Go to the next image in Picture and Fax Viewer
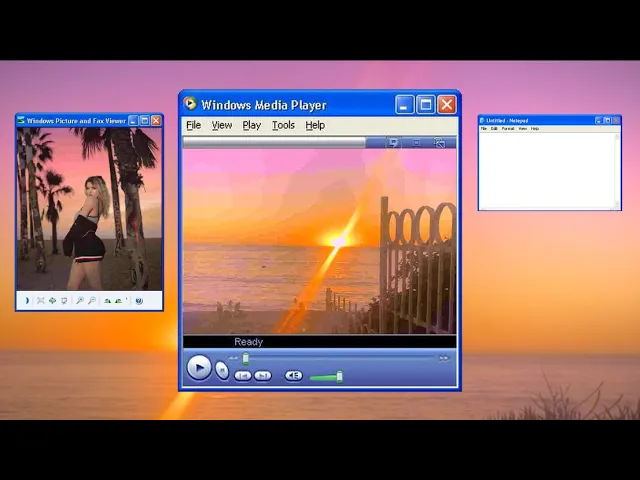This screenshot has height=480, width=640. [x=27, y=300]
